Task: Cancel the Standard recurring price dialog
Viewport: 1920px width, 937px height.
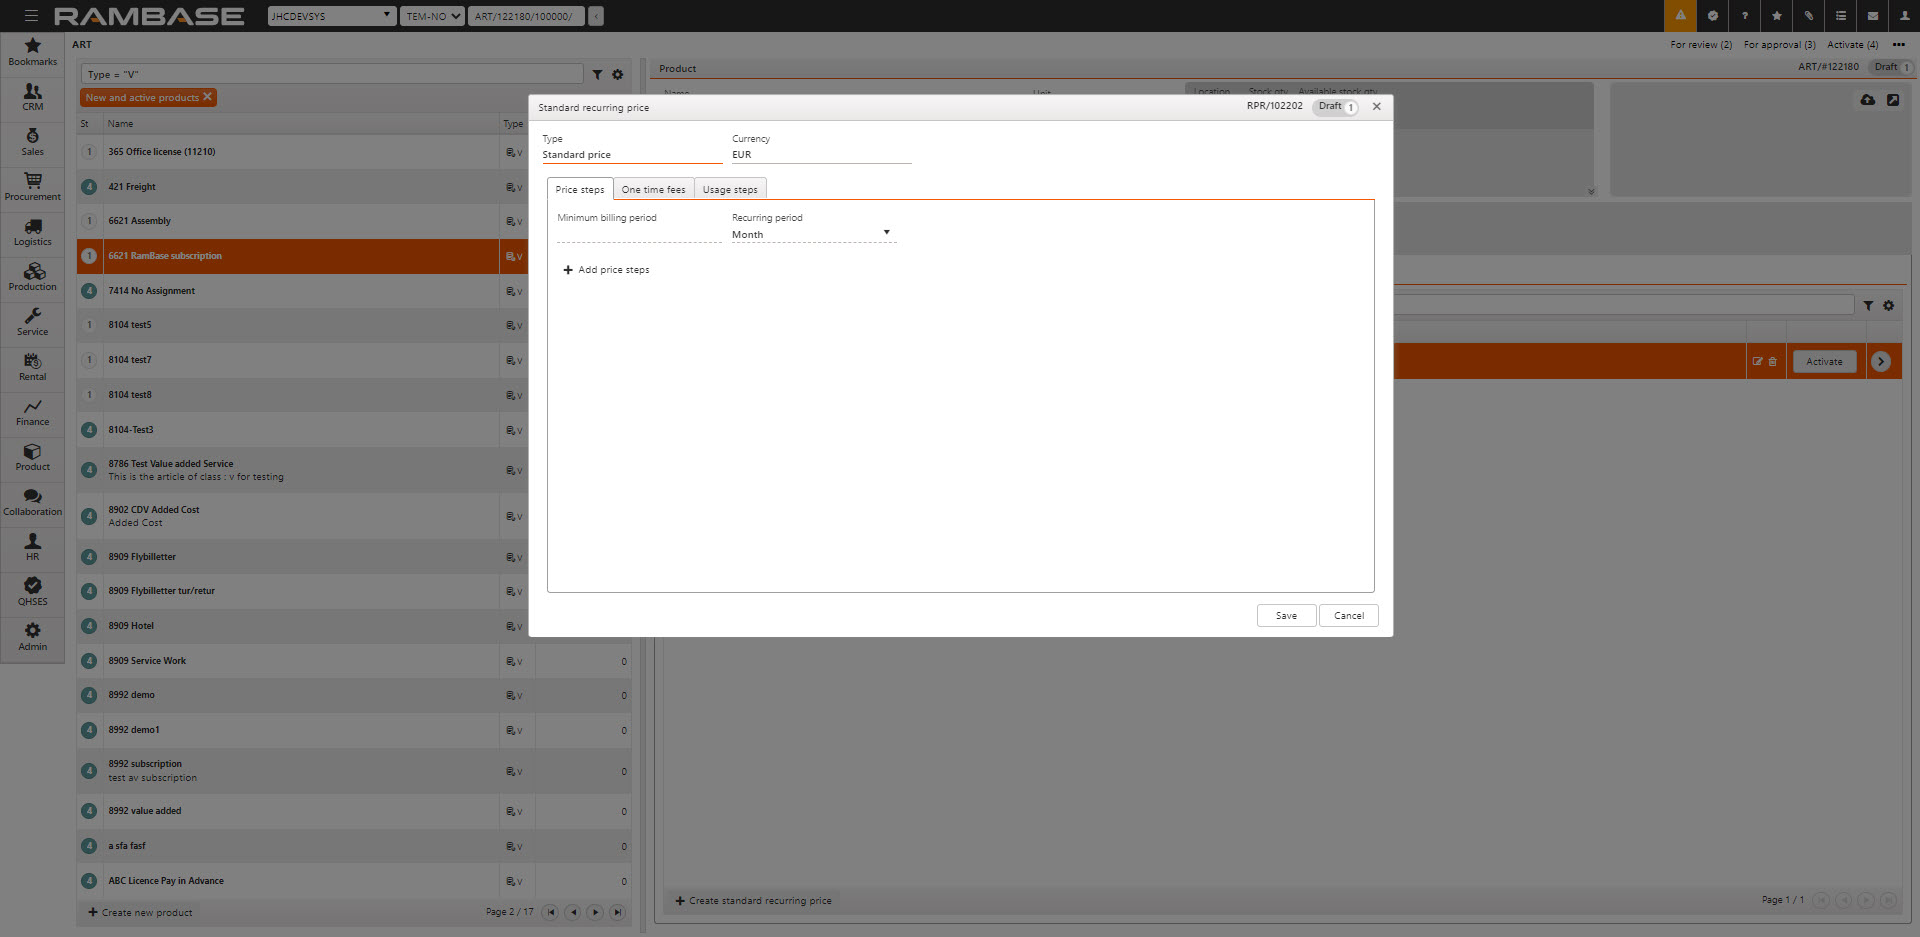Action: click(1348, 616)
